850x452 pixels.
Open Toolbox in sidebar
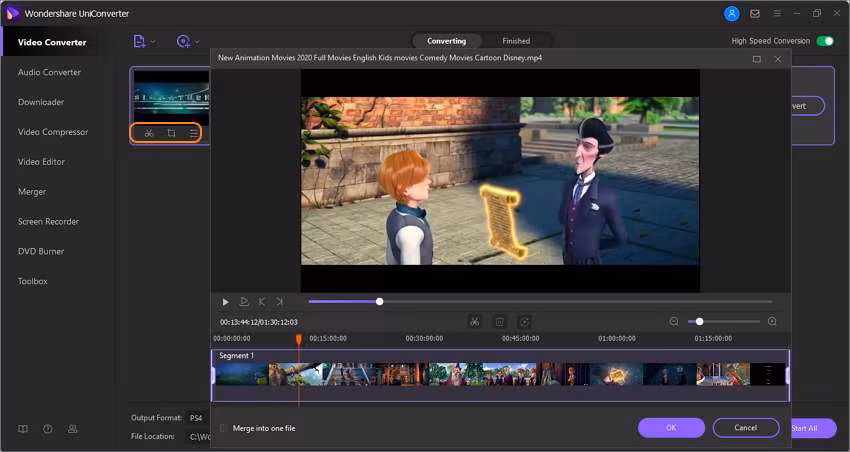point(33,281)
